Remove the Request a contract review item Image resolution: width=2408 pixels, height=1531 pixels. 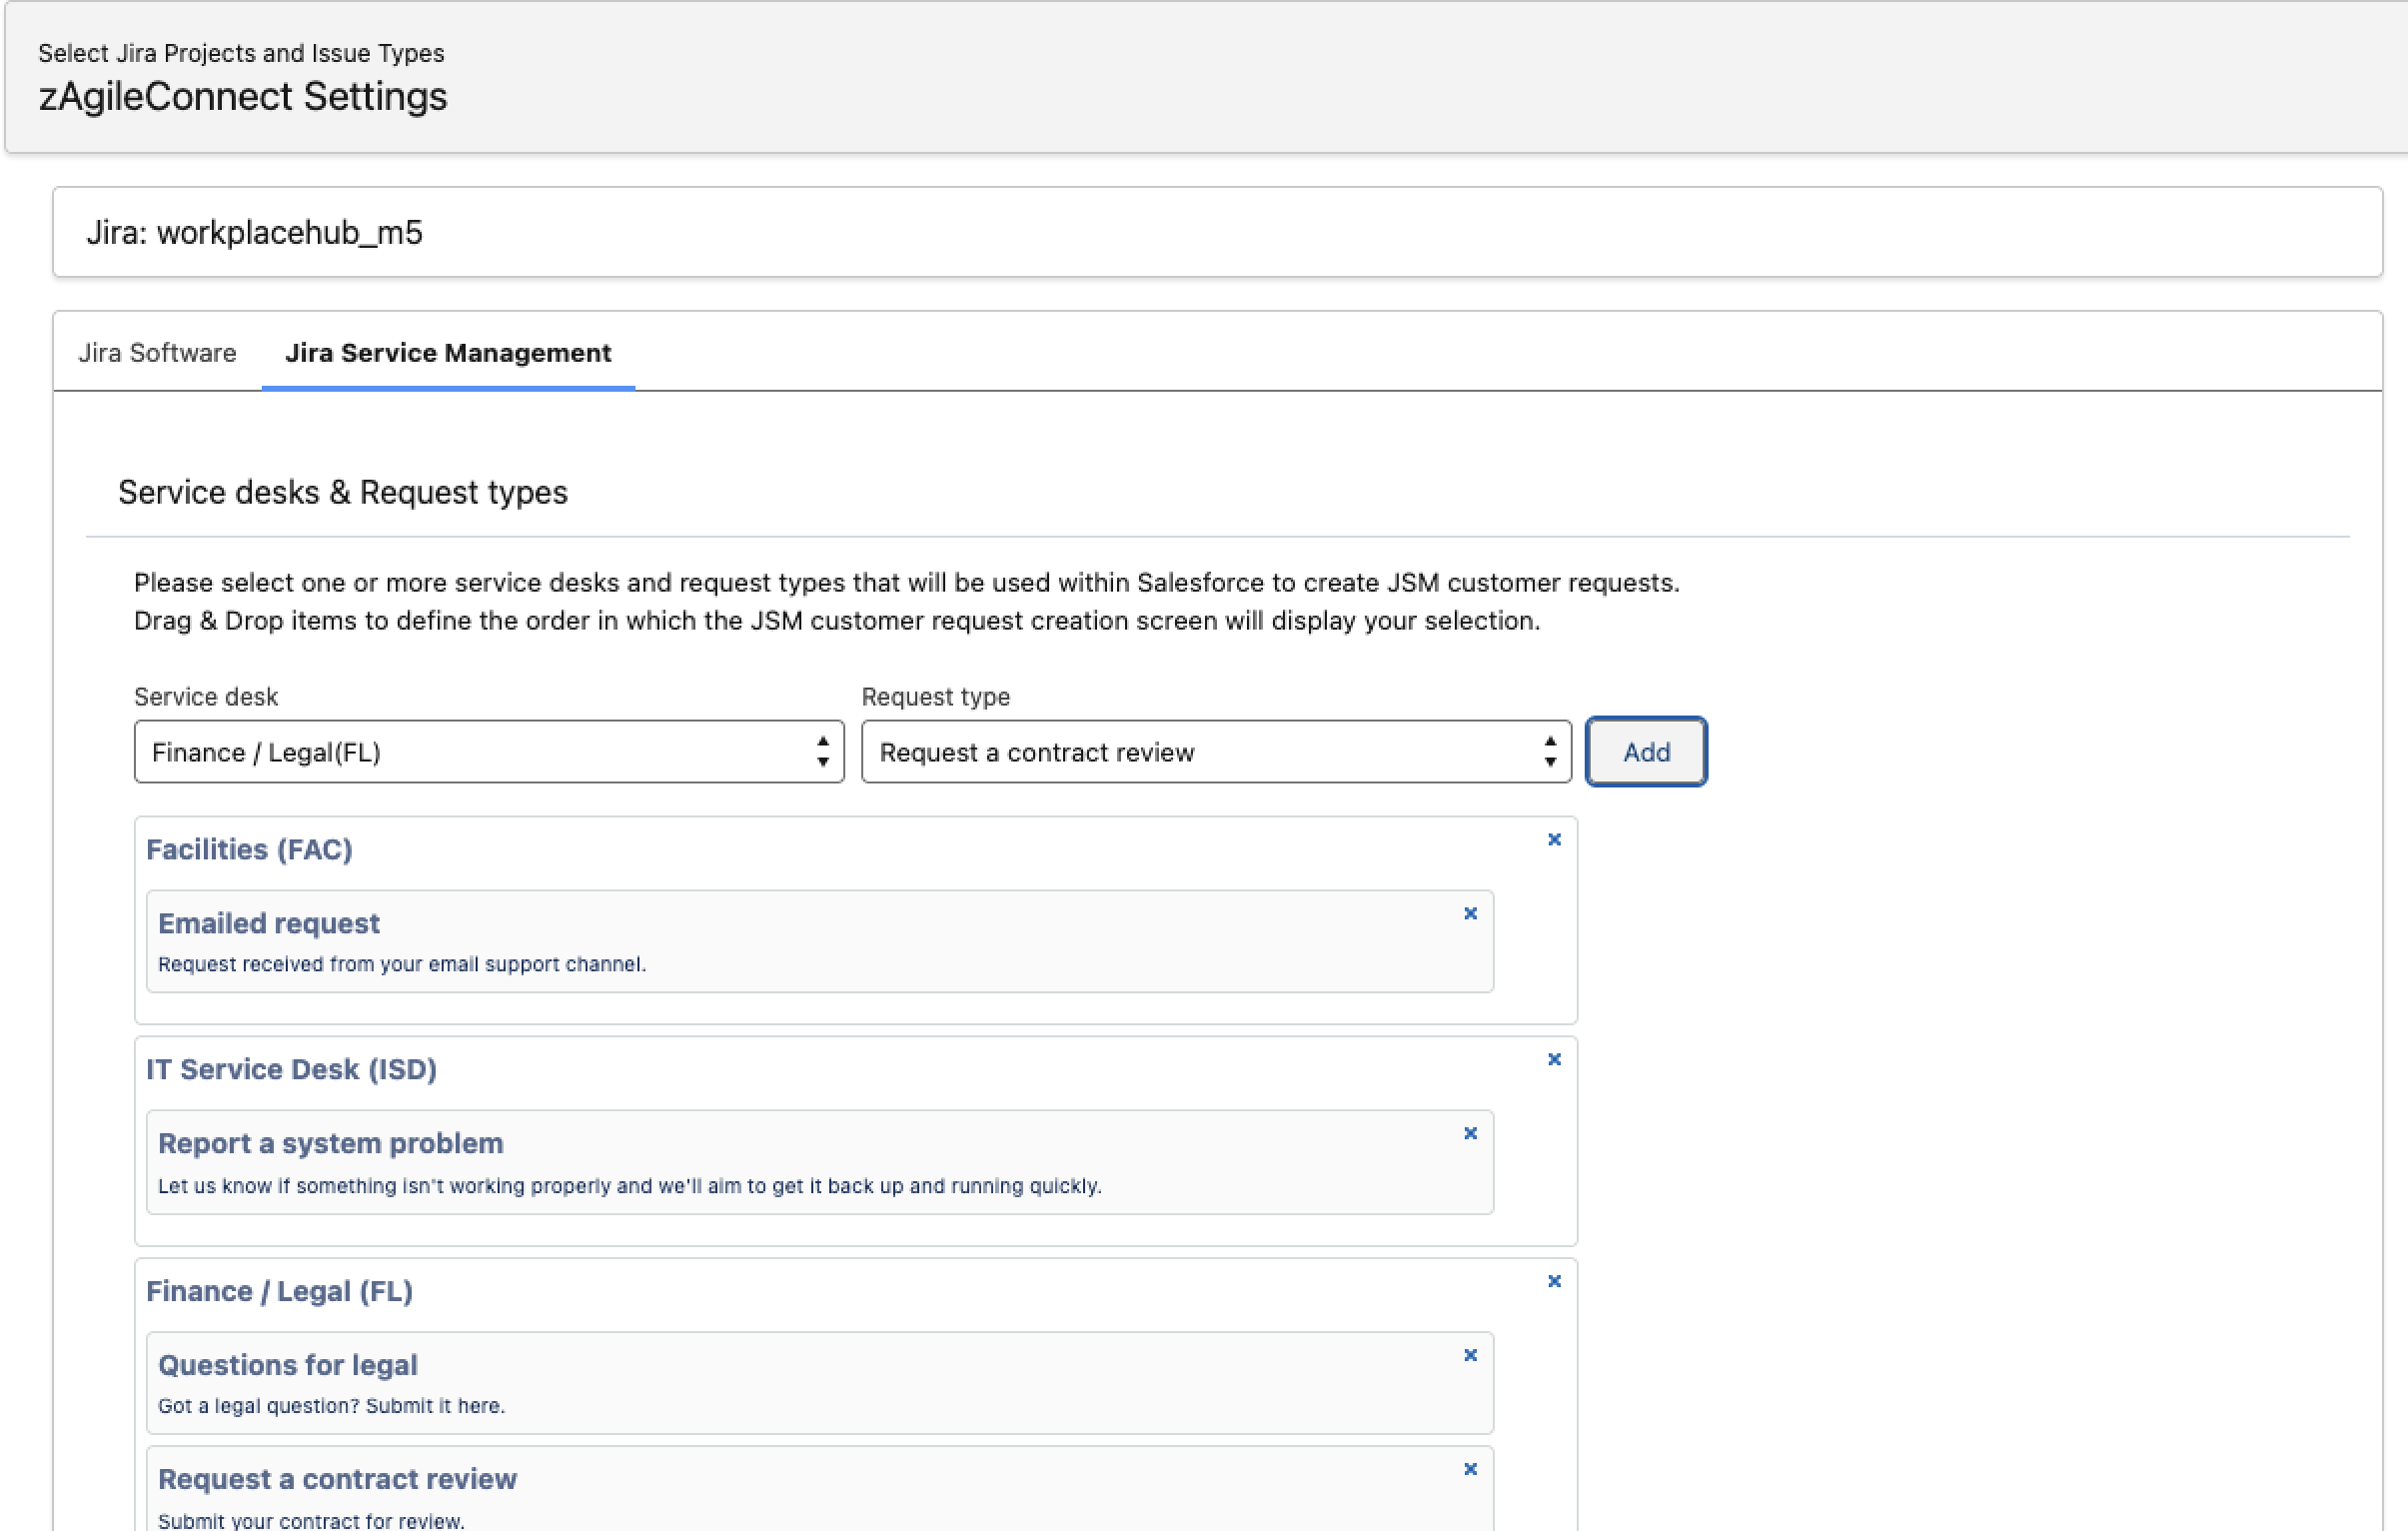pyautogui.click(x=1470, y=1470)
